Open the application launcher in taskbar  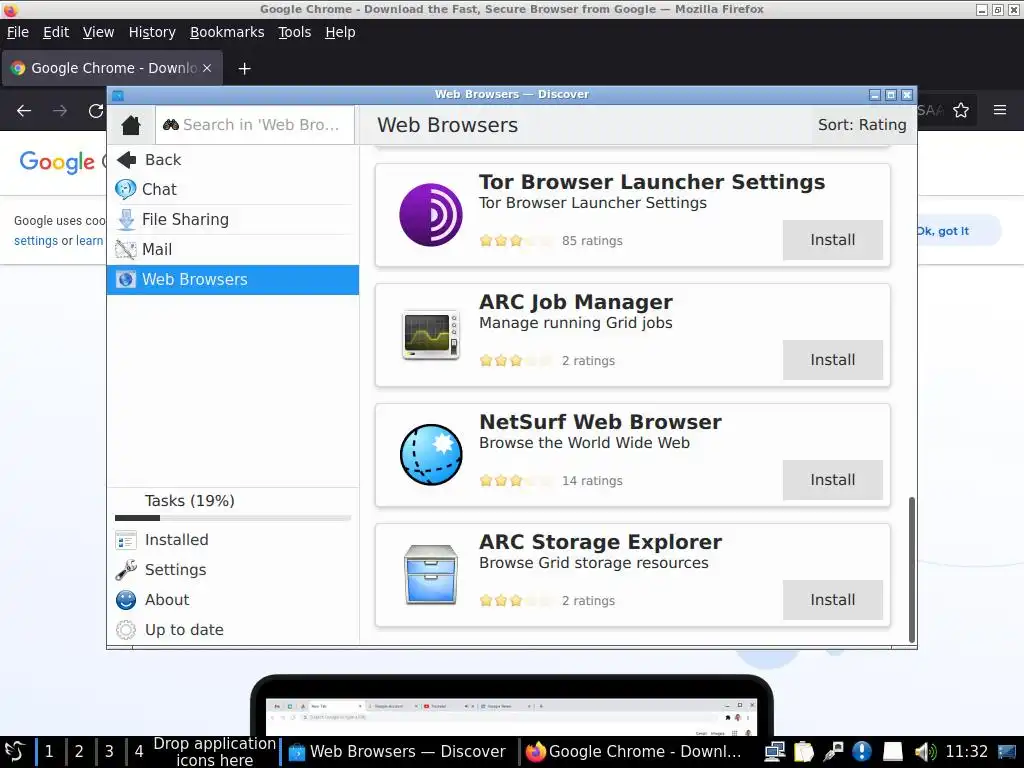click(x=15, y=752)
